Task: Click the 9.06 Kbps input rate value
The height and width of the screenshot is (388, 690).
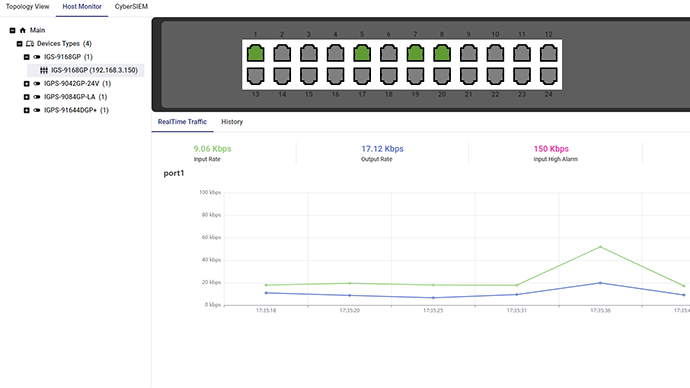Action: (212, 149)
